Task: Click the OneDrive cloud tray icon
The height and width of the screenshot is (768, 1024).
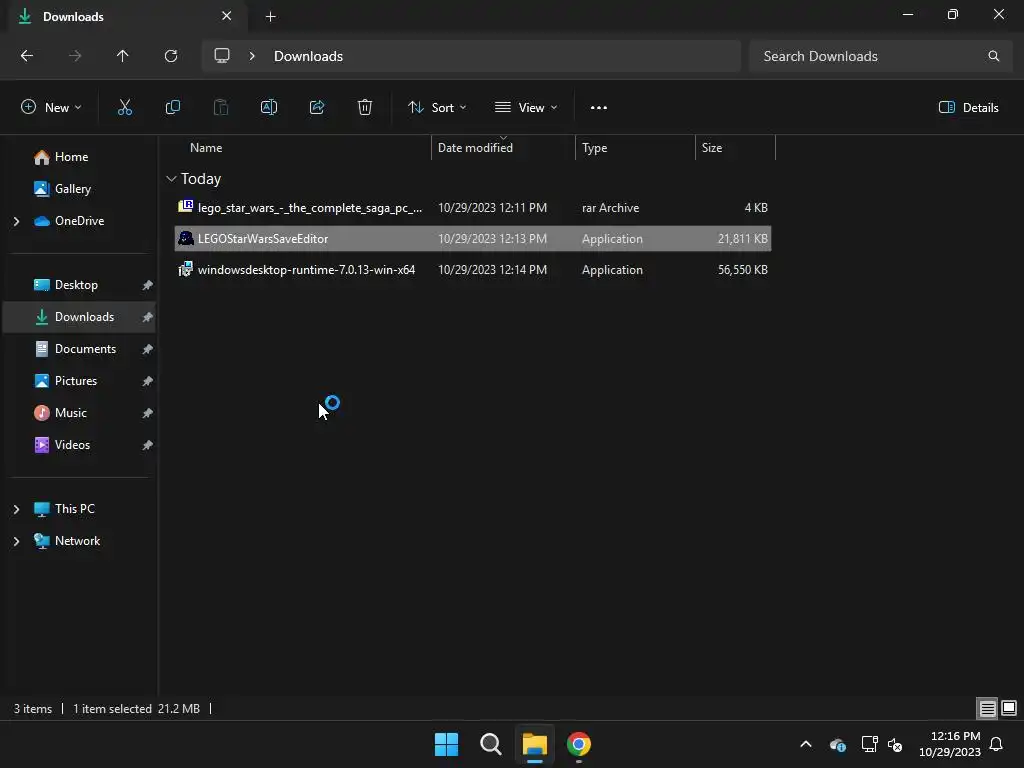Action: tap(838, 744)
